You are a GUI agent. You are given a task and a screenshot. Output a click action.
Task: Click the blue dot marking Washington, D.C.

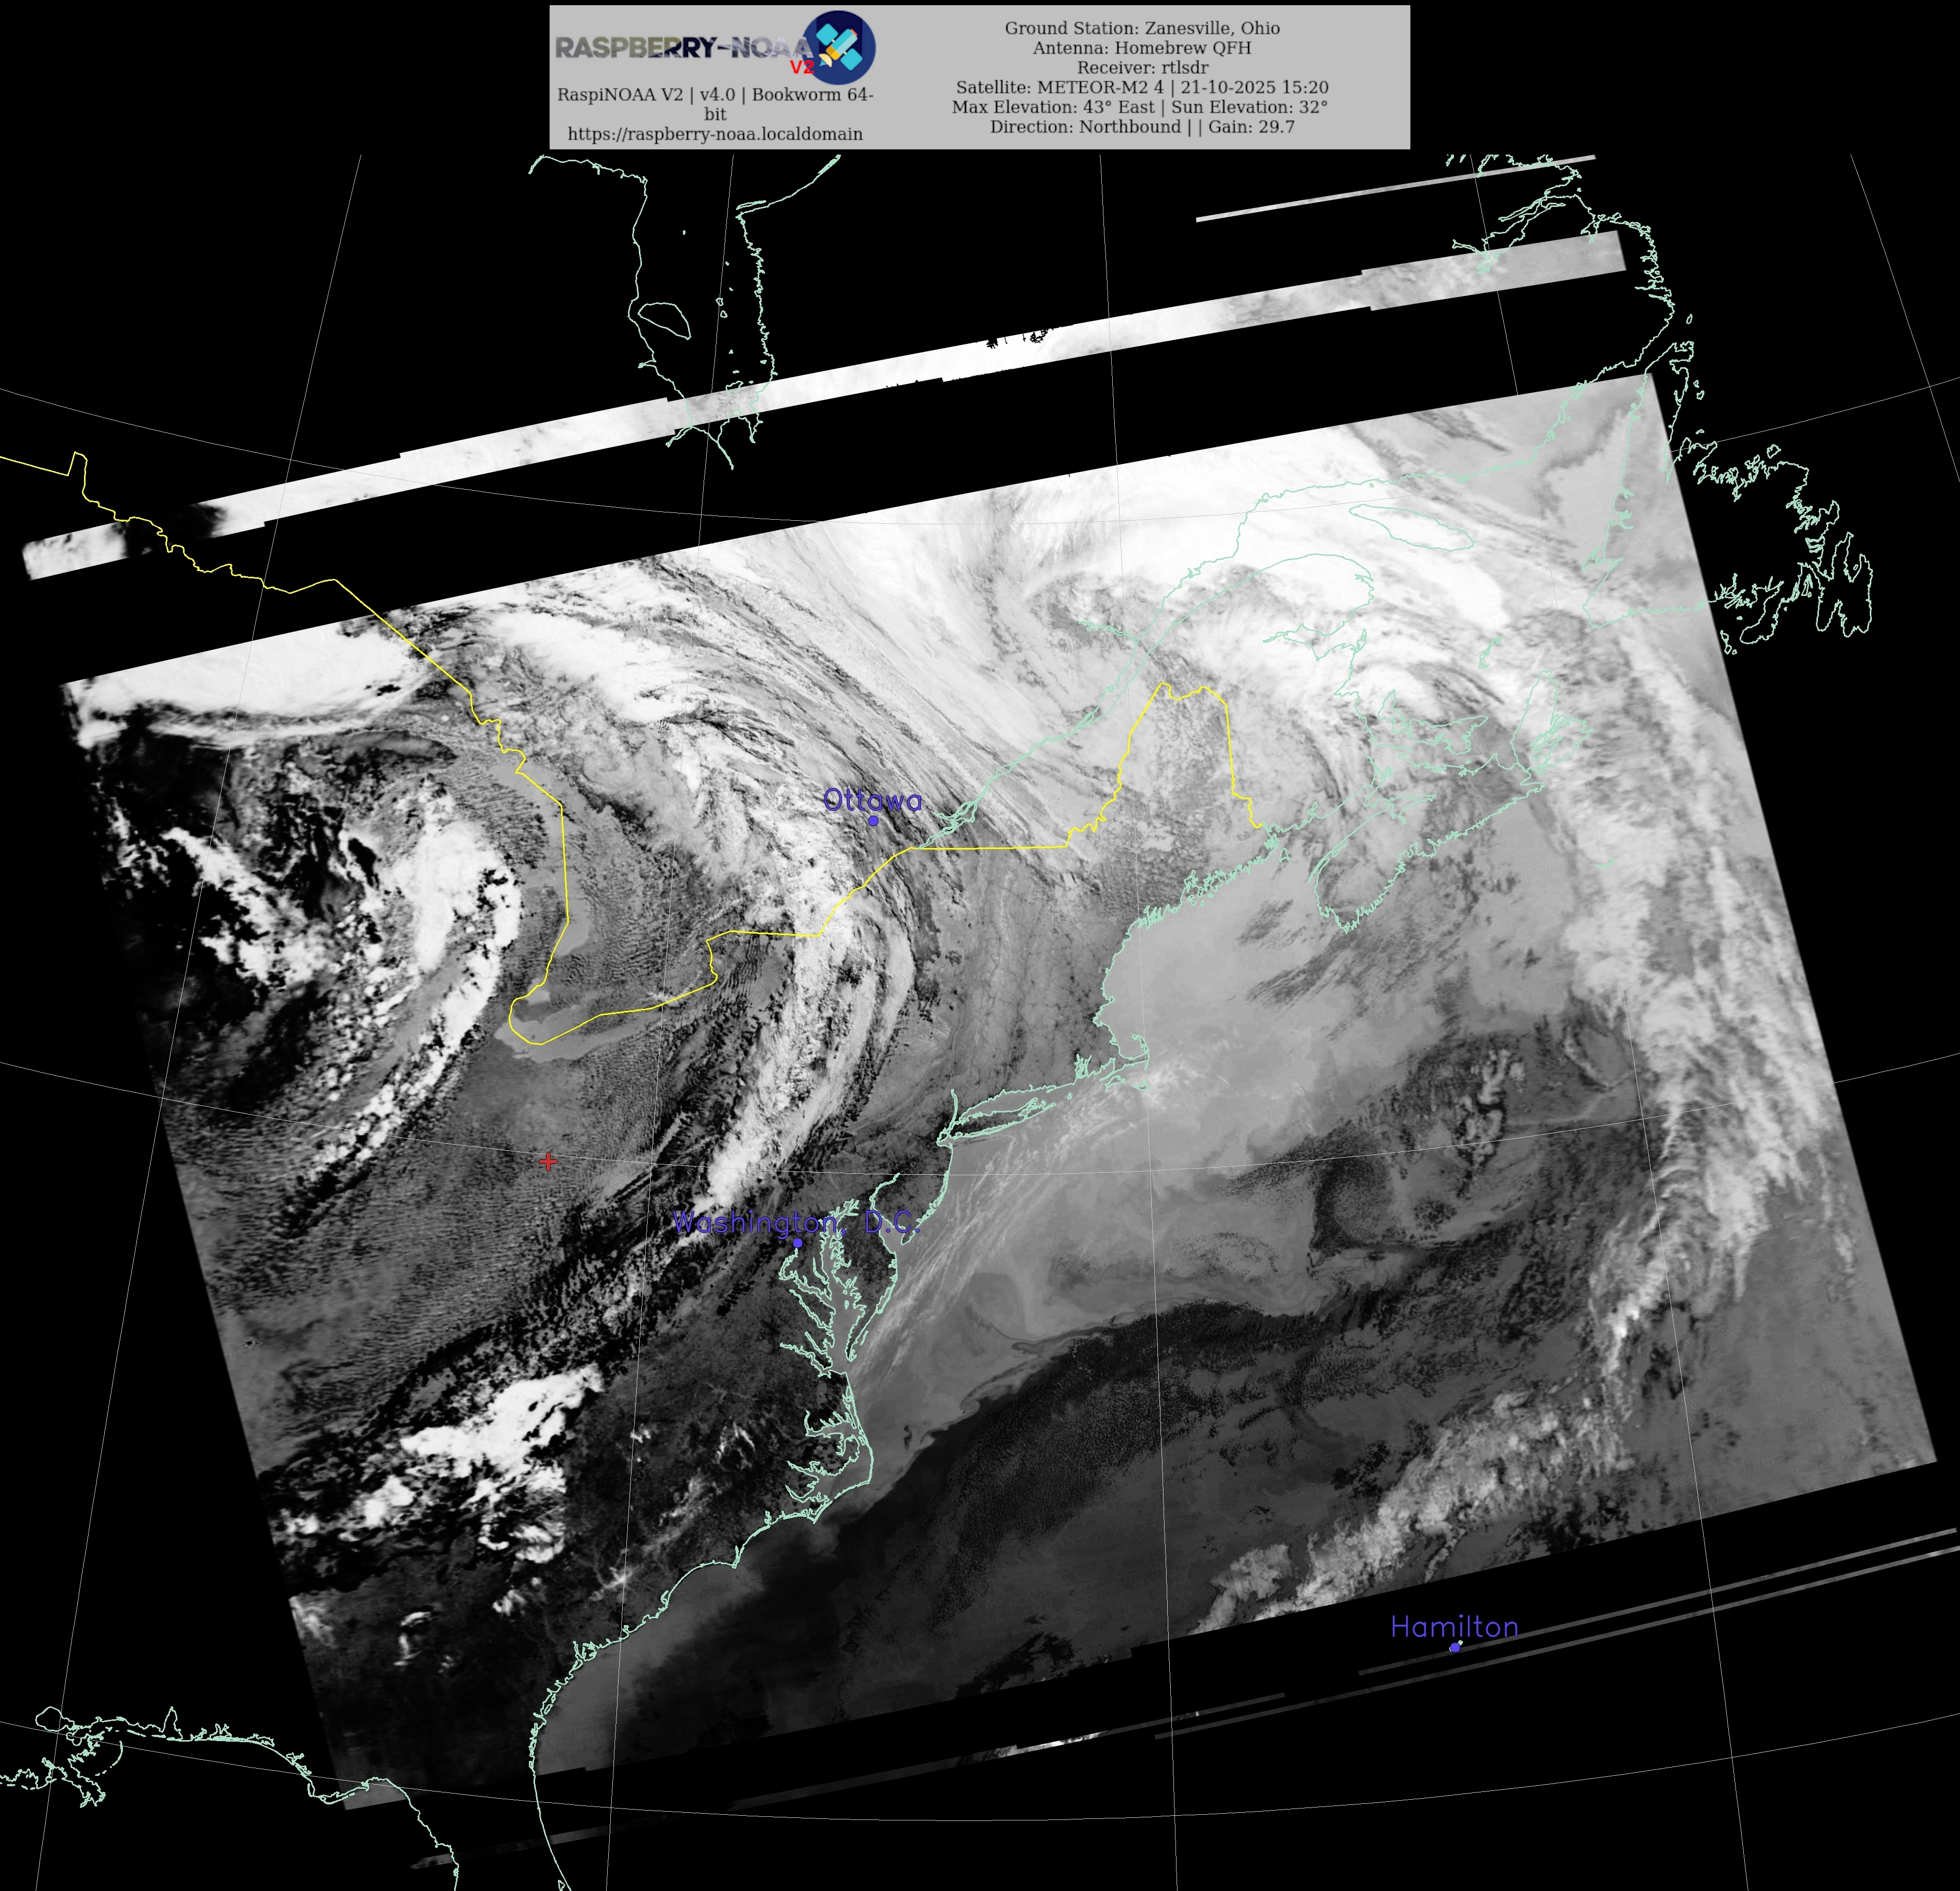click(797, 1243)
